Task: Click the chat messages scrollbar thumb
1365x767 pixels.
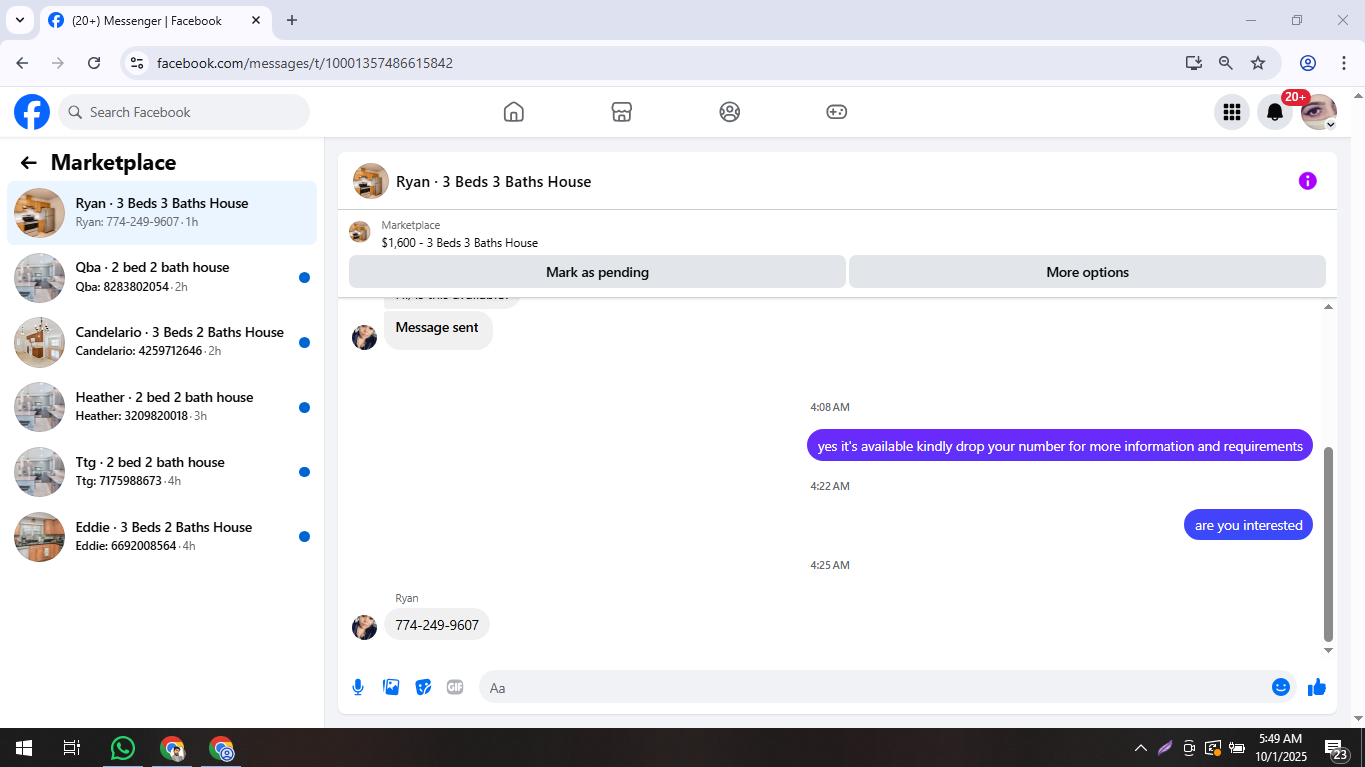Action: [1328, 544]
